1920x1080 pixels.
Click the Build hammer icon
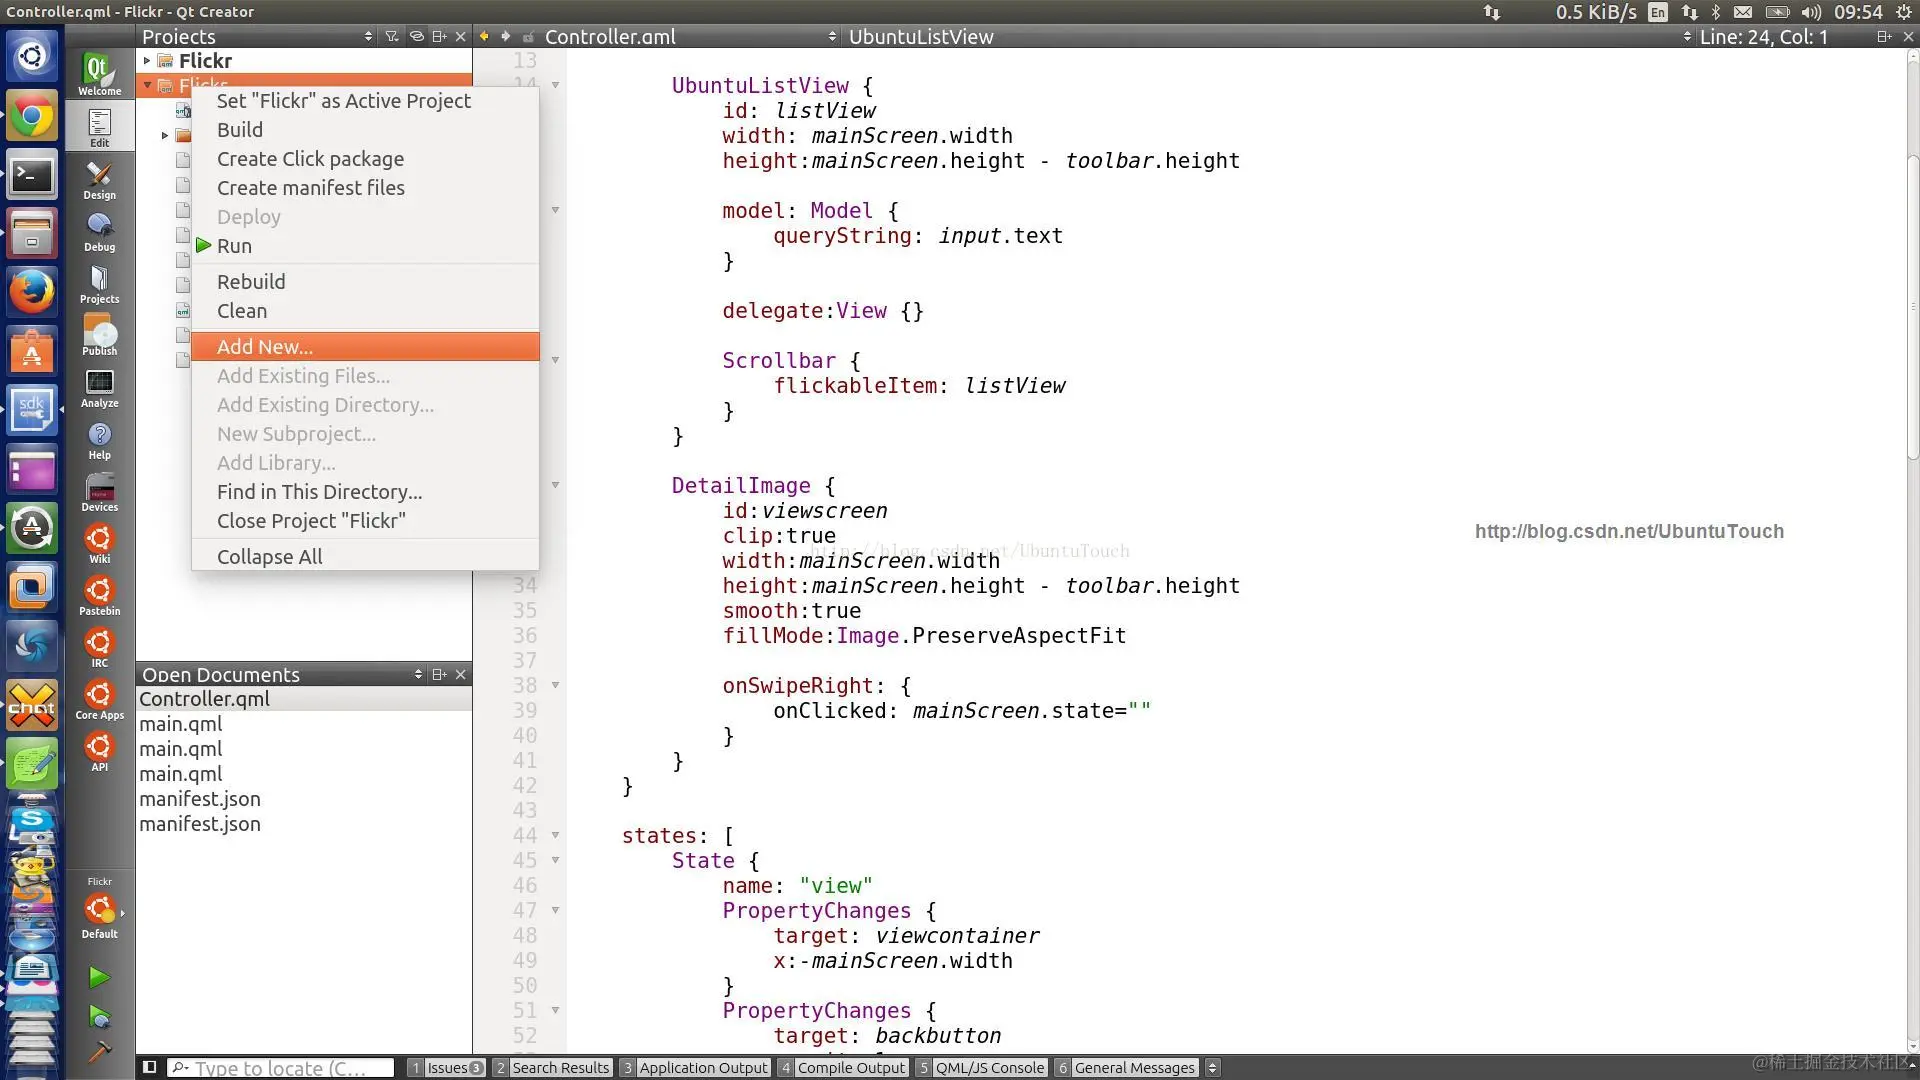(x=98, y=1052)
